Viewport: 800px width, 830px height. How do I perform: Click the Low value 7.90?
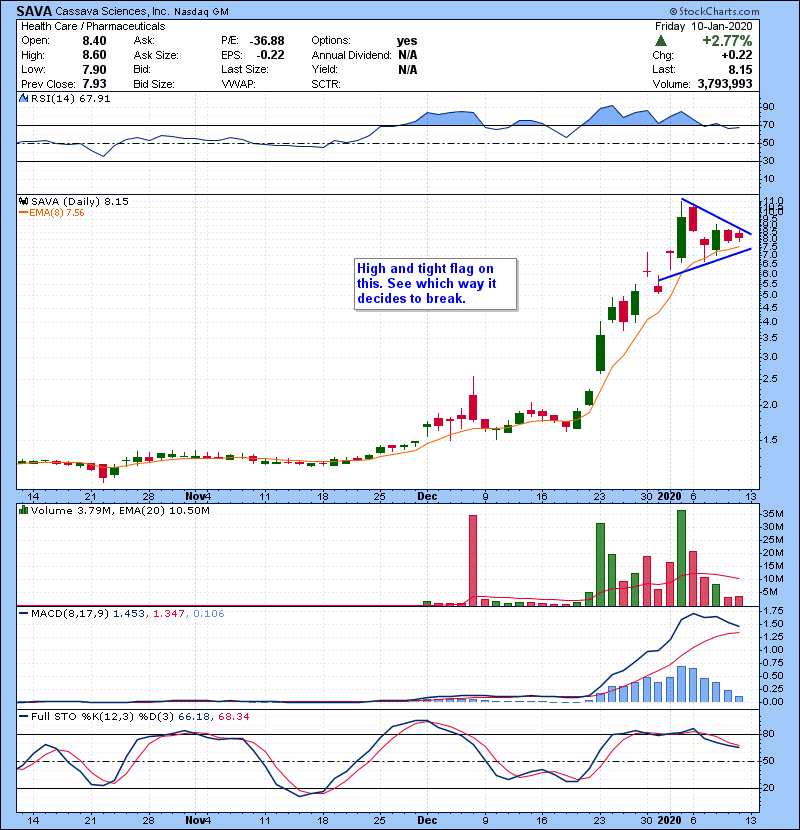[94, 69]
